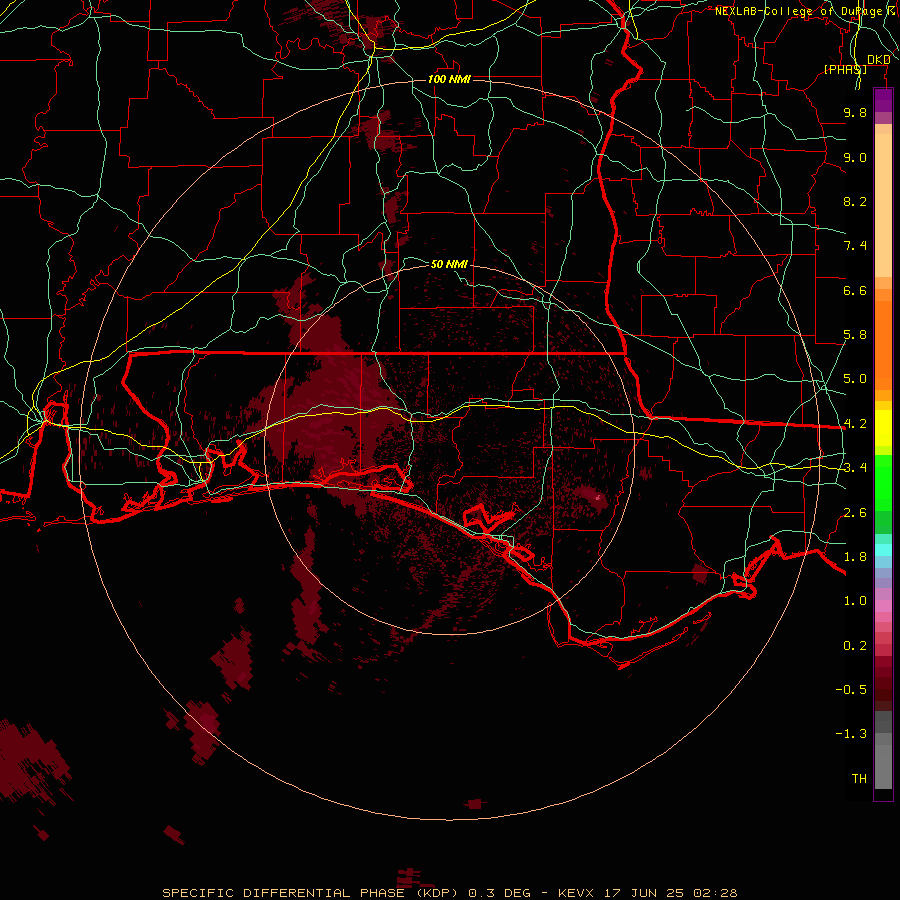Viewport: 900px width, 900px height.
Task: Select the 1.0 value on the color scale
Action: pos(855,601)
